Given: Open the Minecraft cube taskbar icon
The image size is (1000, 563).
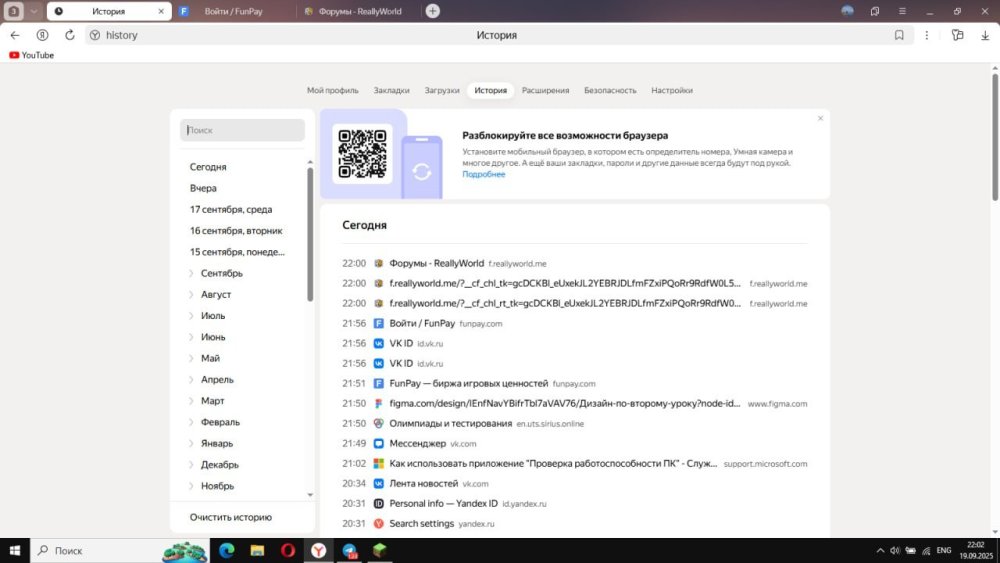Looking at the screenshot, I should point(379,550).
